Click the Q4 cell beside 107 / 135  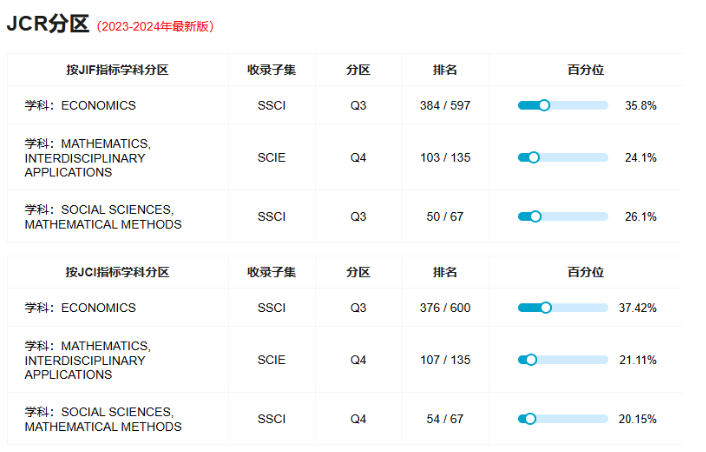click(x=358, y=360)
